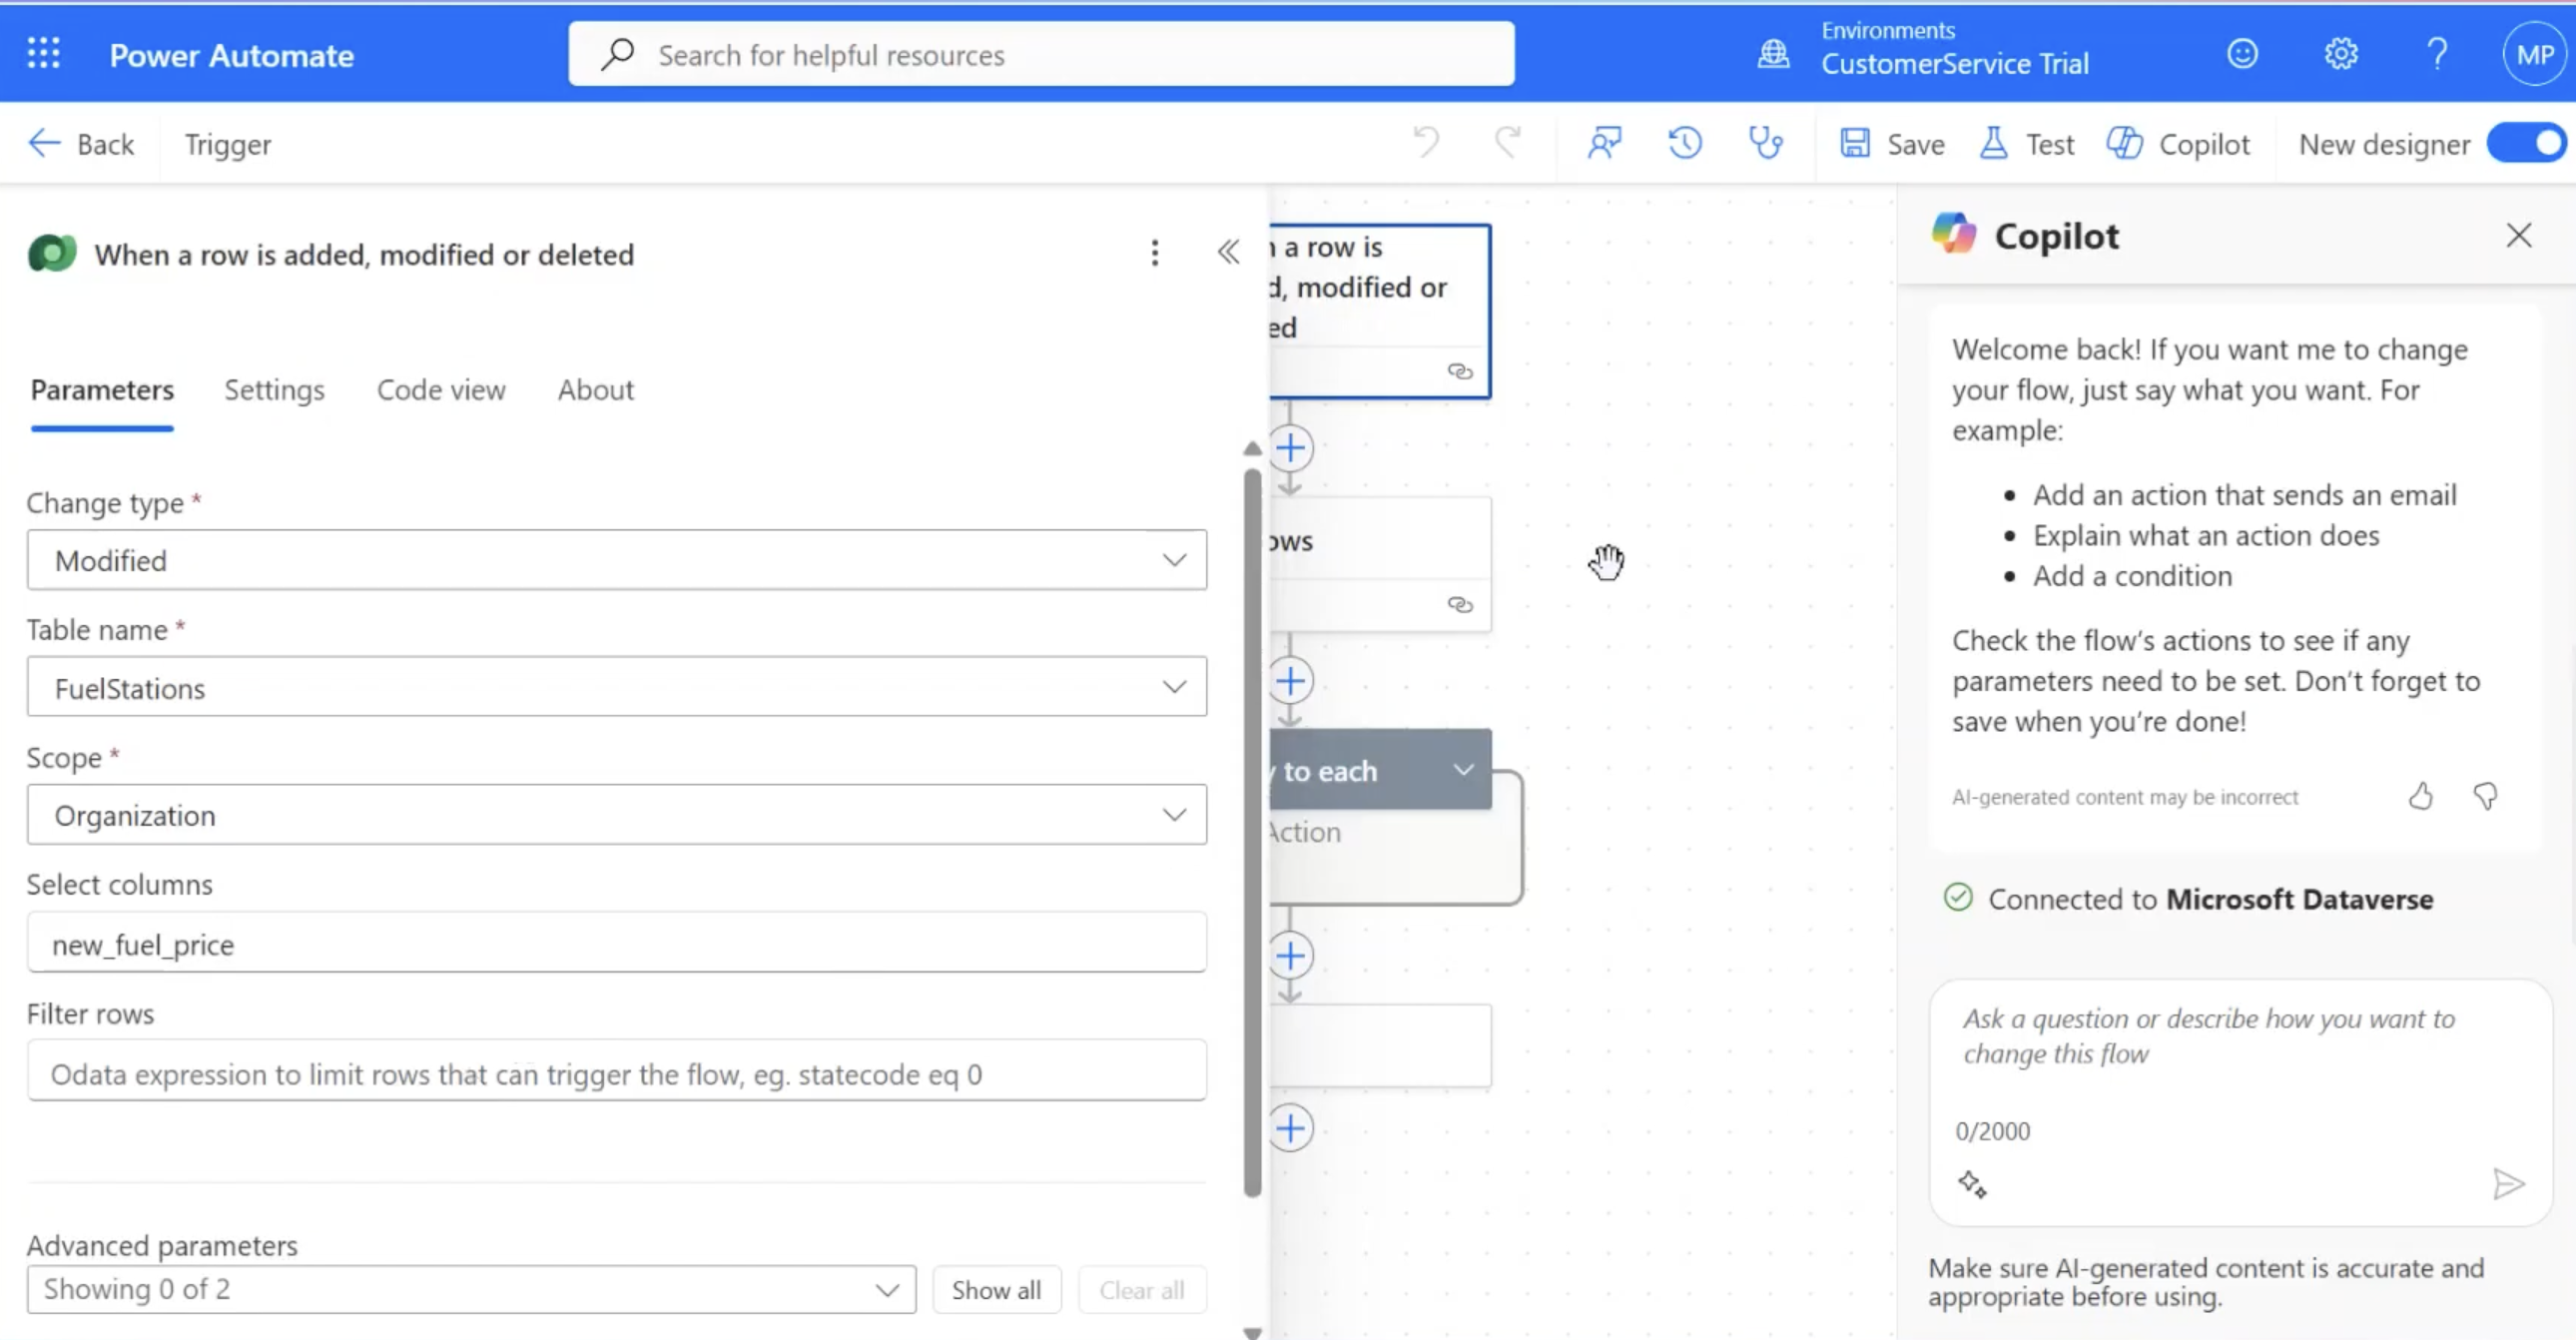Viewport: 2576px width, 1340px height.
Task: Open the version history clock icon
Action: tap(1685, 144)
